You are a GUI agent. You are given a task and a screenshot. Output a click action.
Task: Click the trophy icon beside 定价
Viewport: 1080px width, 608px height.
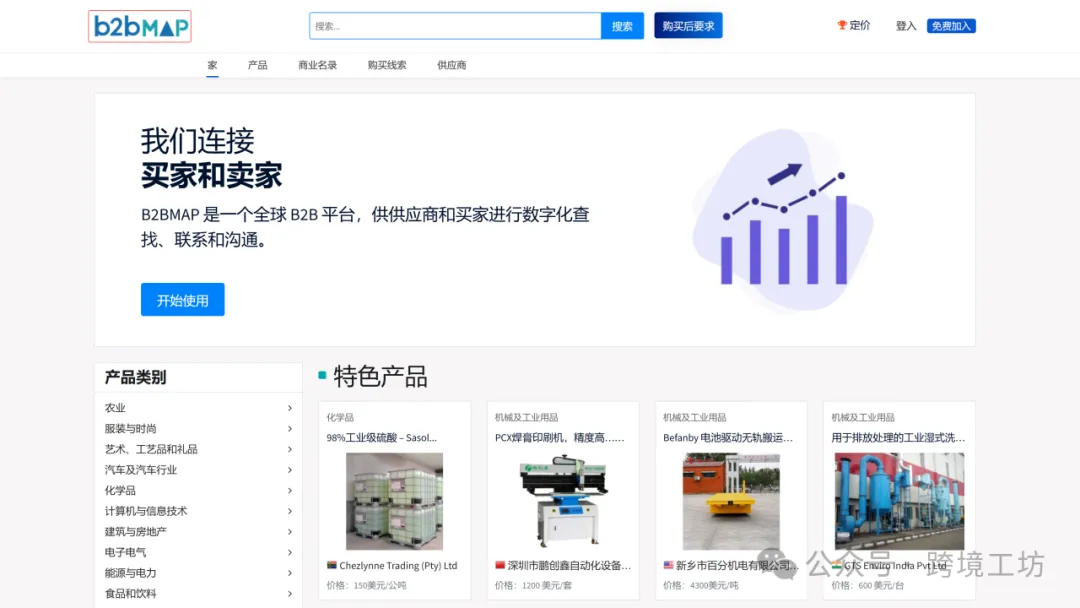pyautogui.click(x=841, y=26)
